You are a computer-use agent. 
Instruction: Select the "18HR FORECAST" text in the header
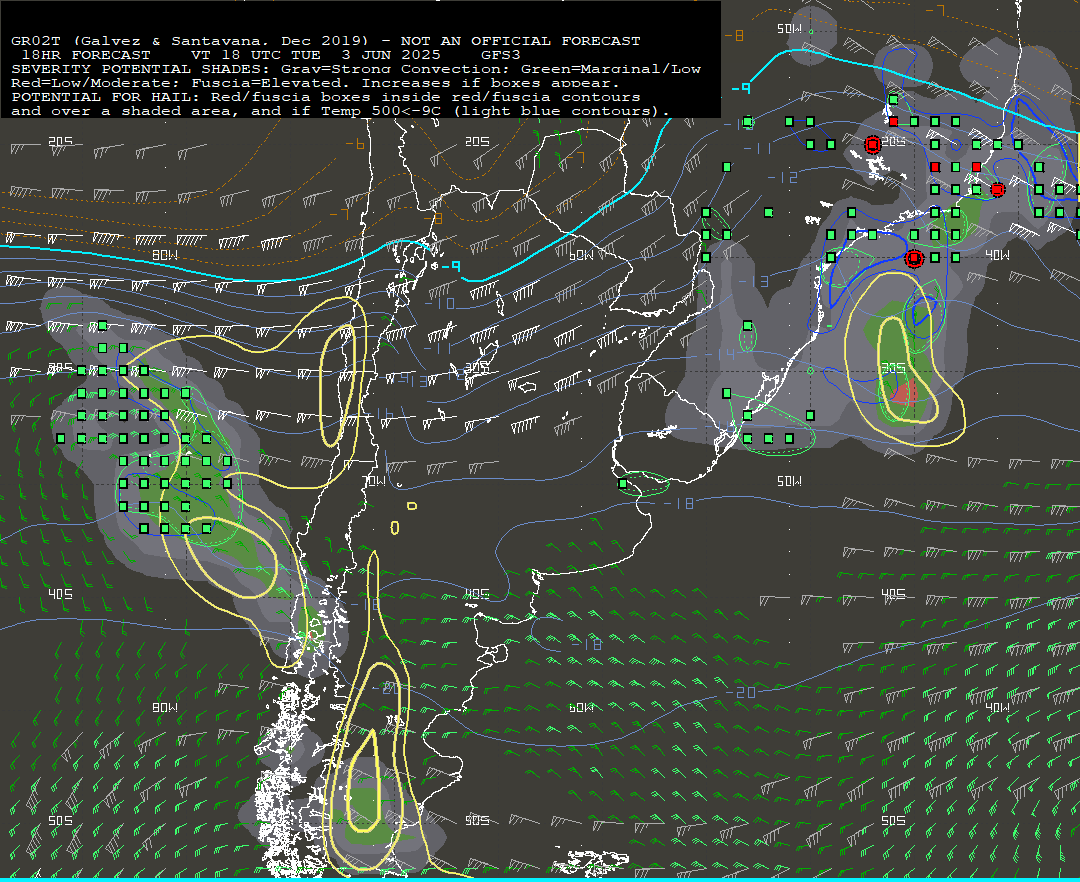click(x=85, y=55)
